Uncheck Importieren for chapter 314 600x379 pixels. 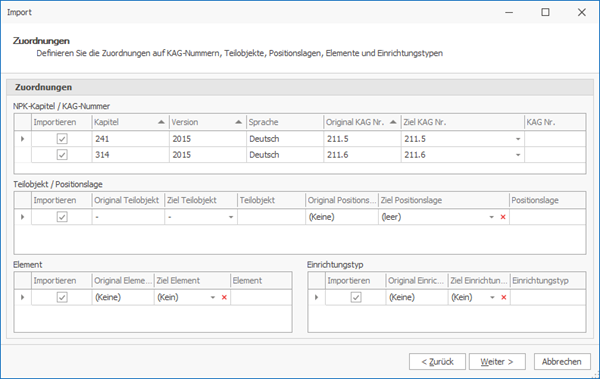pos(62,155)
